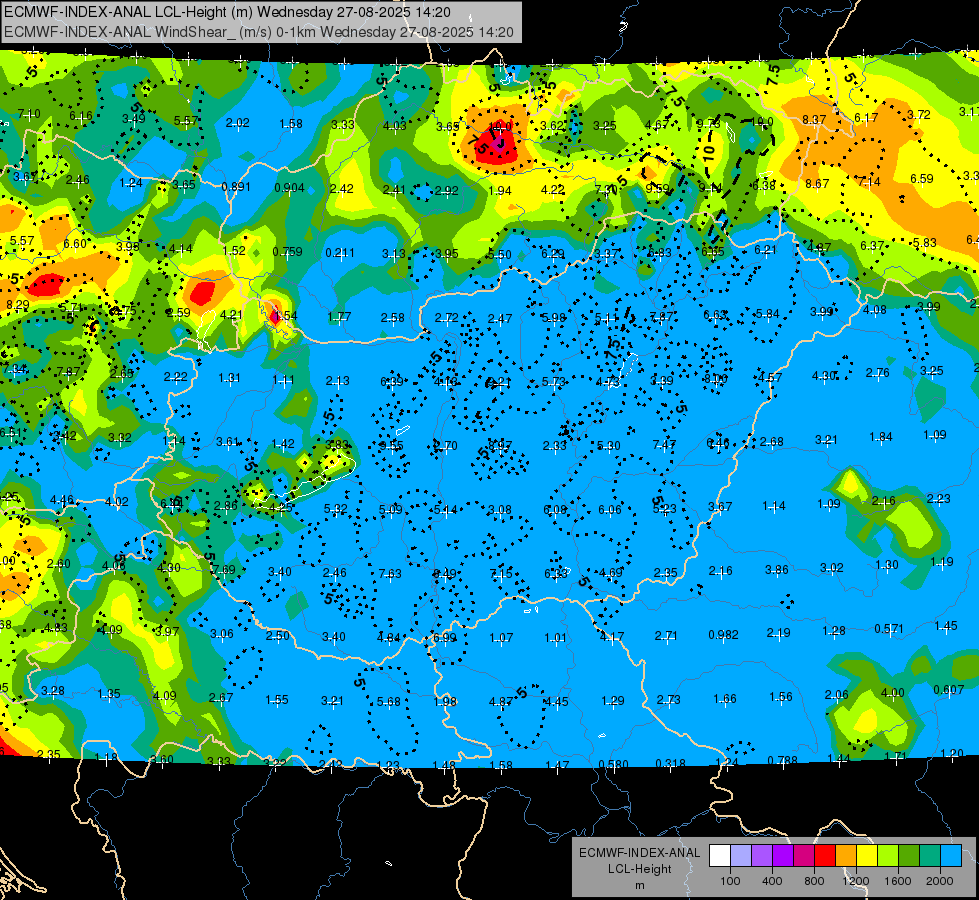Click the sky blue legend swatch
The image size is (979, 900).
(952, 855)
